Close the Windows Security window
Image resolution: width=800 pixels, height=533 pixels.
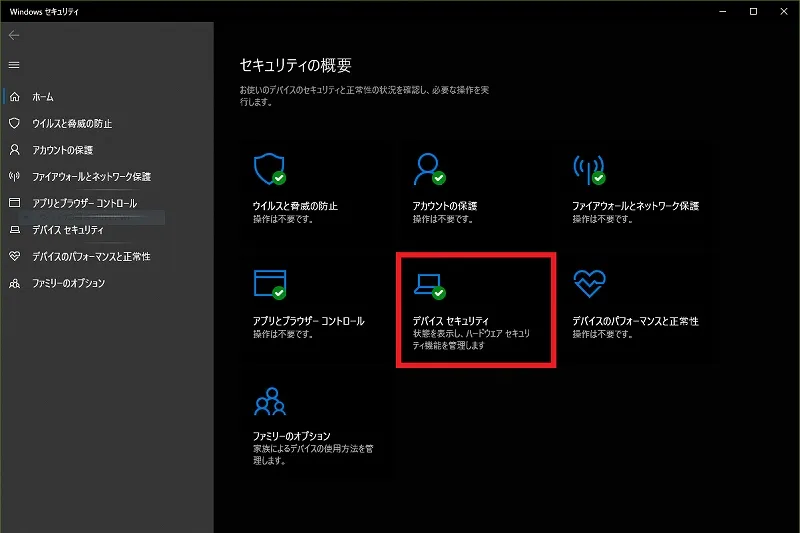coord(784,11)
